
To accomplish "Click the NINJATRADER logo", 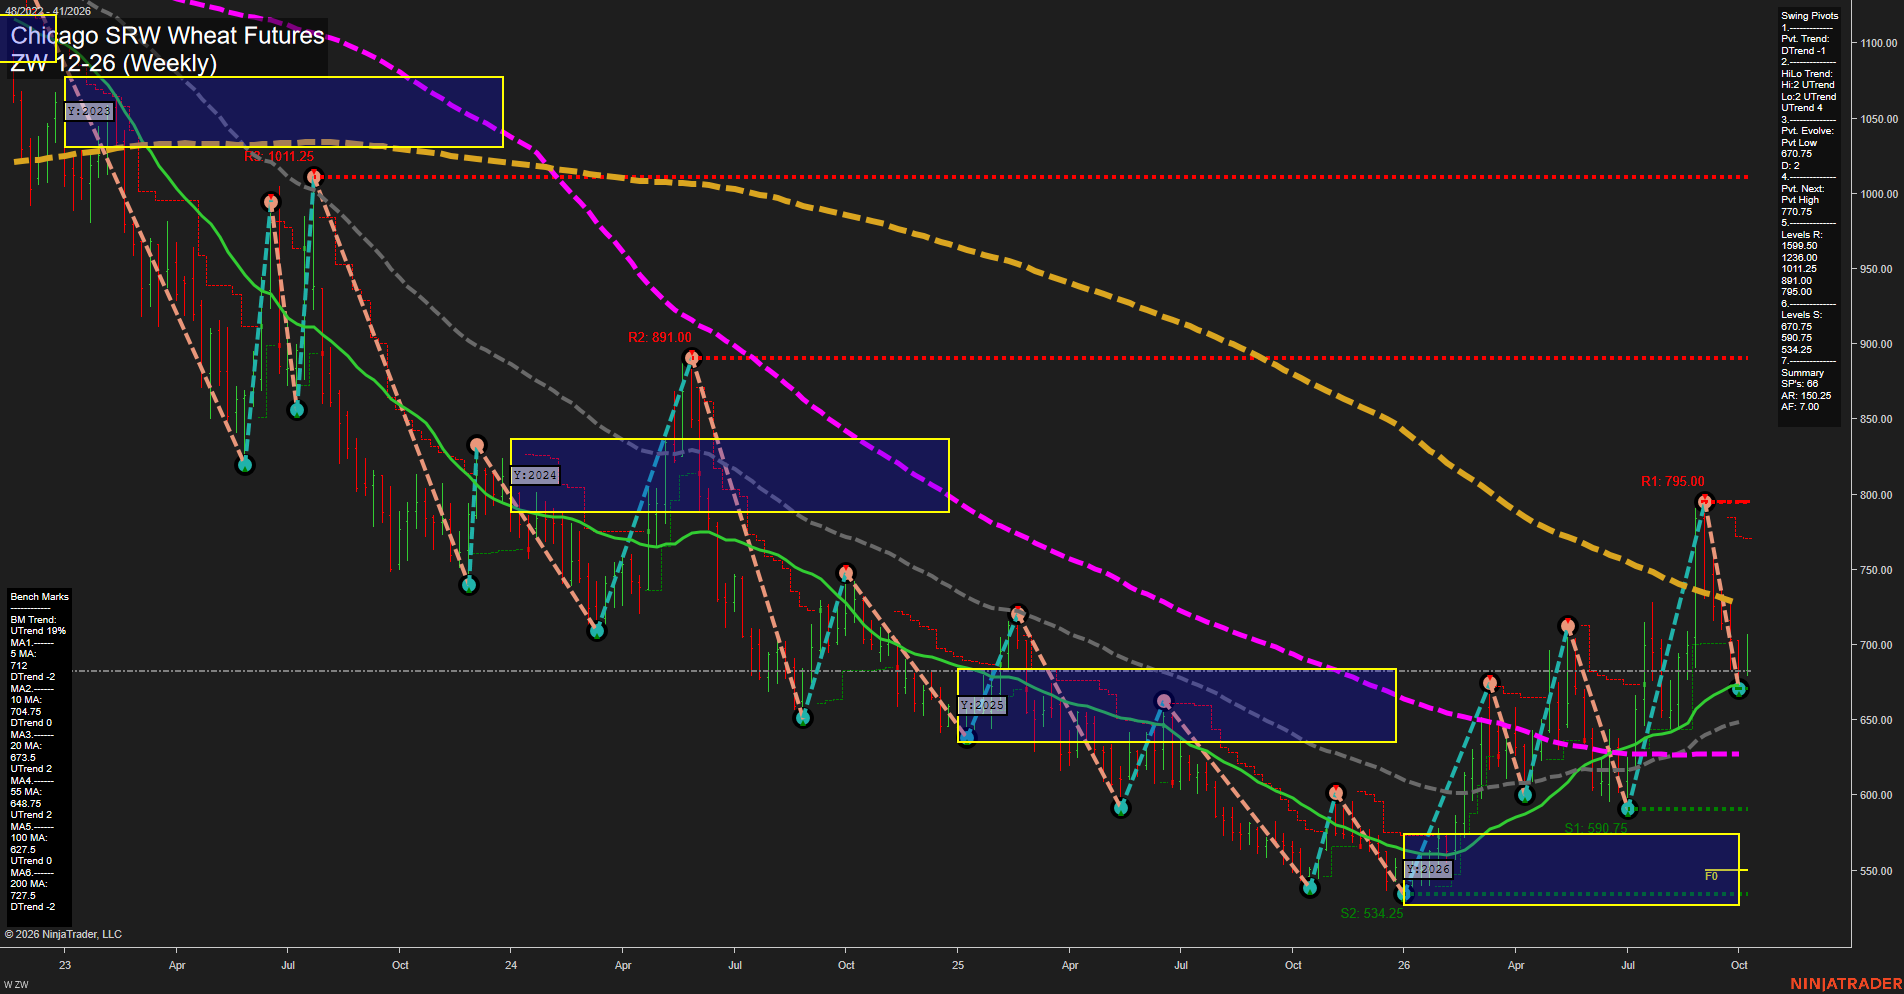I will pyautogui.click(x=1846, y=984).
